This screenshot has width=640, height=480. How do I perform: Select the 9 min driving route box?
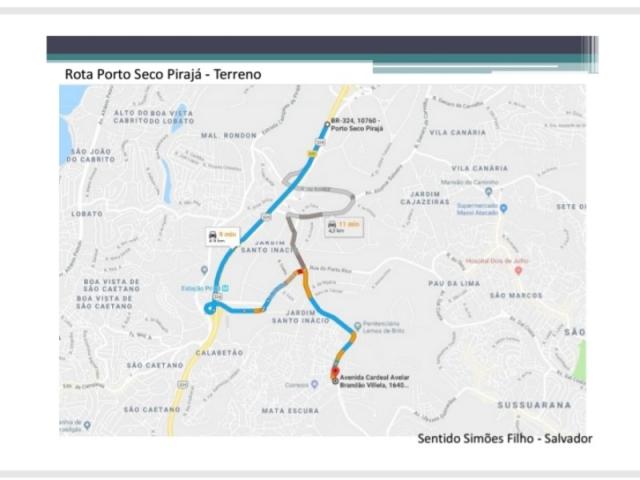pos(223,237)
